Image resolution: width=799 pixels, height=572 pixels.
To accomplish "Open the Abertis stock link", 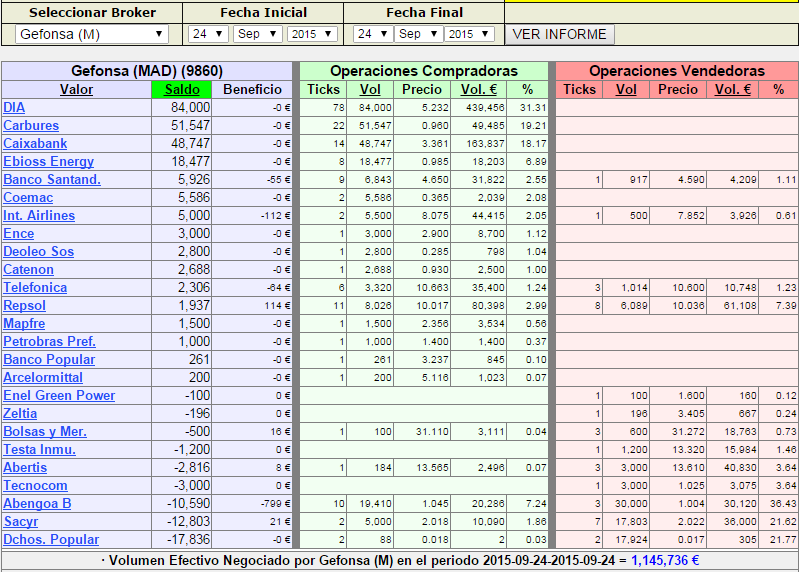I will [25, 468].
